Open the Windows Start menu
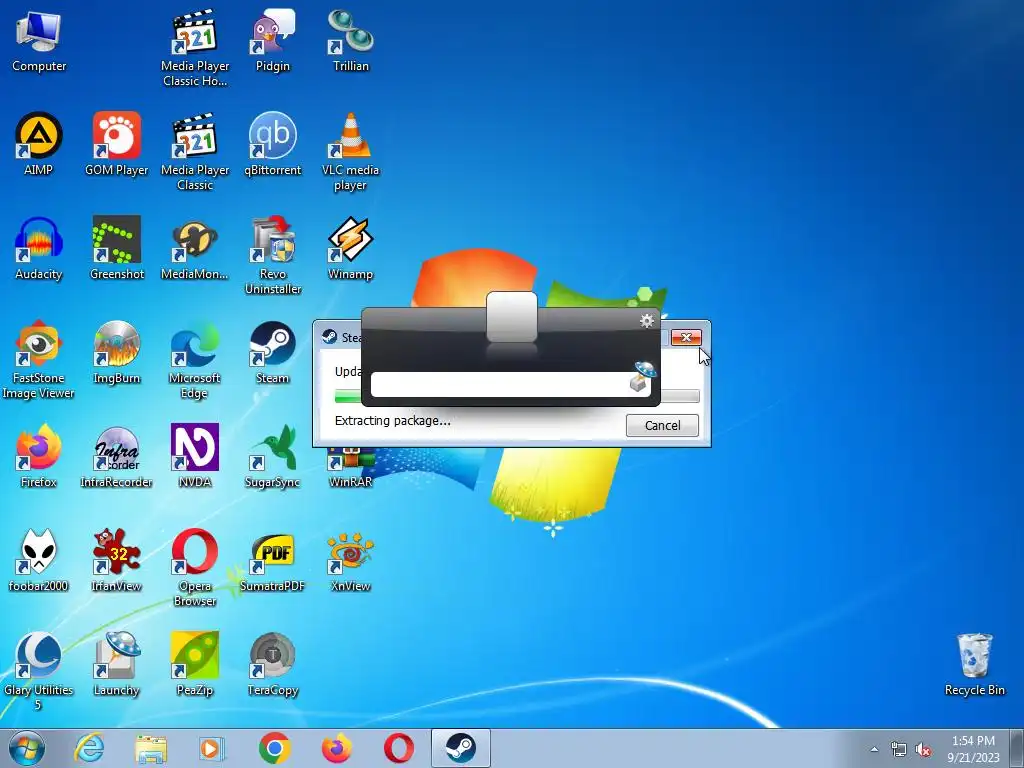The image size is (1024, 768). (x=27, y=748)
